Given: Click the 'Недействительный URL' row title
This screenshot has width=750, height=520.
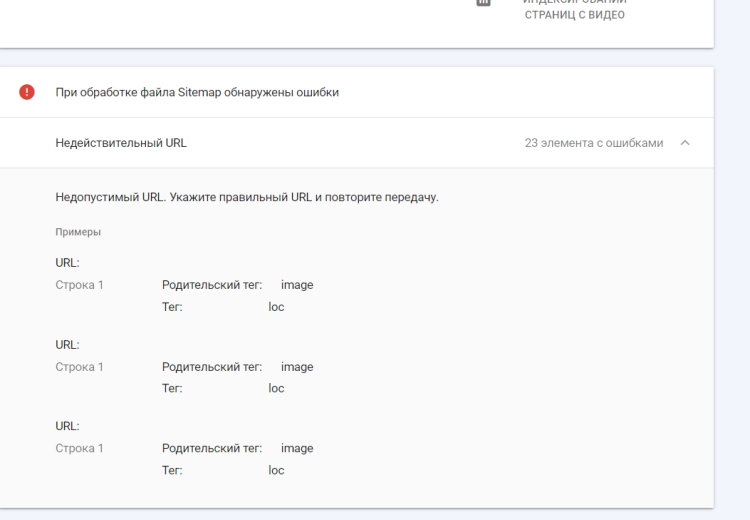Looking at the screenshot, I should 121,143.
